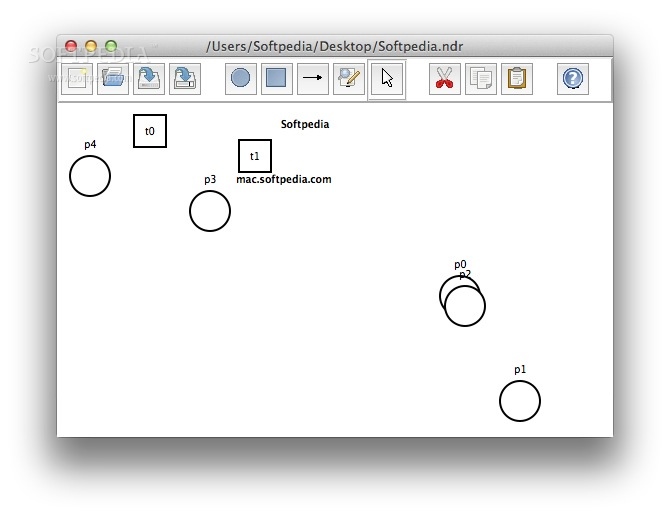Create a new net file

[77, 79]
